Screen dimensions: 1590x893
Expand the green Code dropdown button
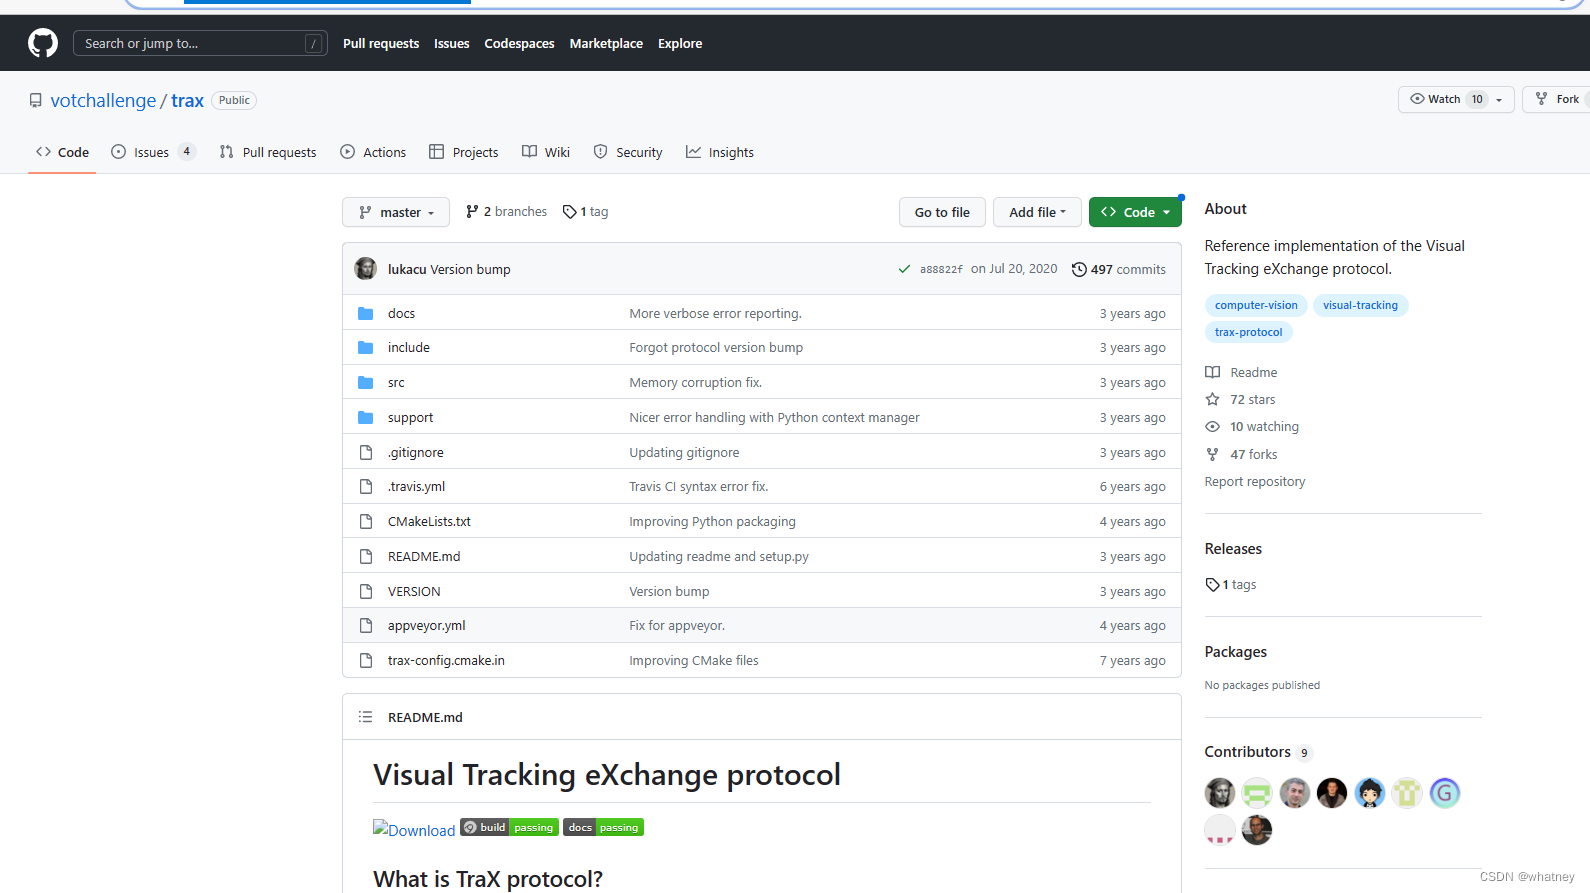[x=1135, y=212]
